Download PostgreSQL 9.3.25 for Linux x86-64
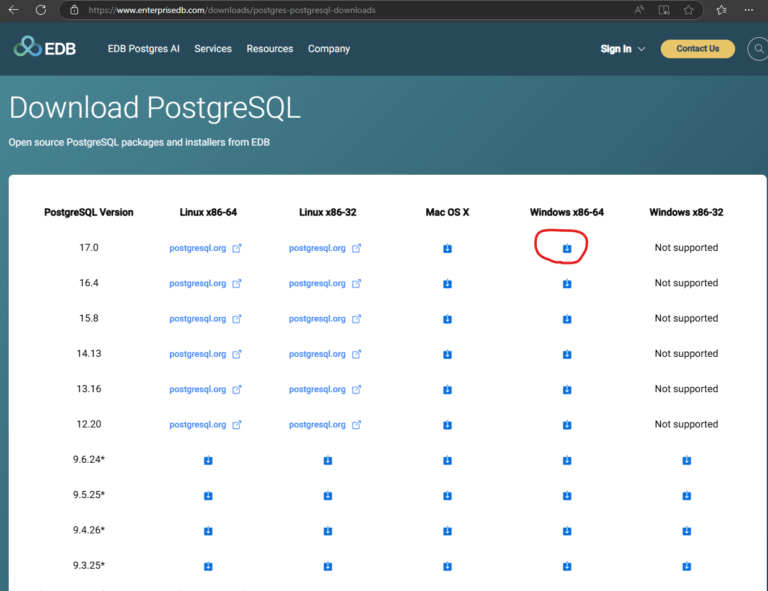This screenshot has height=591, width=768. point(208,566)
